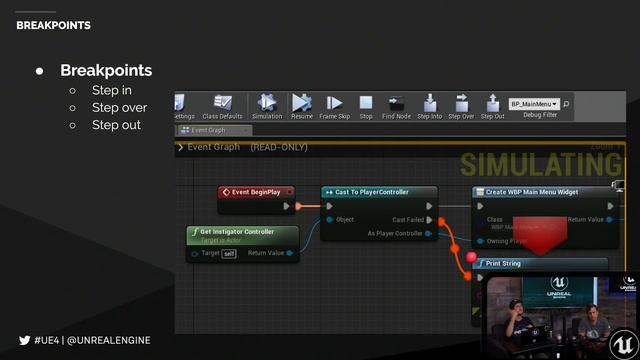Click the Target self input pin

coord(195,254)
